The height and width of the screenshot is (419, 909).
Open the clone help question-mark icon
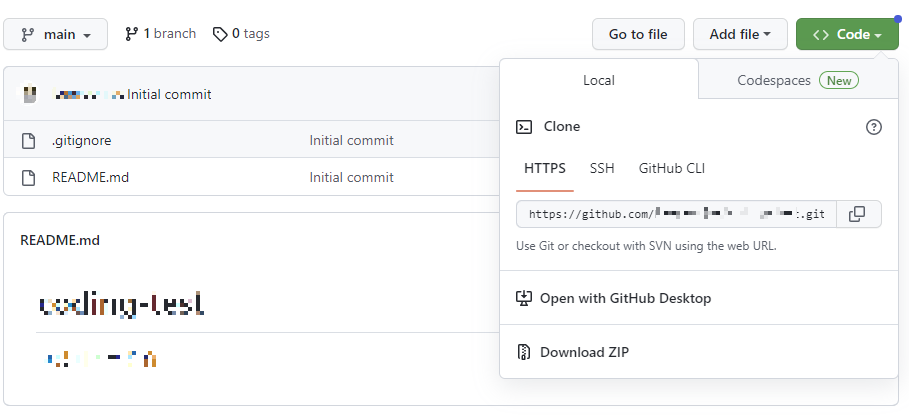pyautogui.click(x=874, y=127)
